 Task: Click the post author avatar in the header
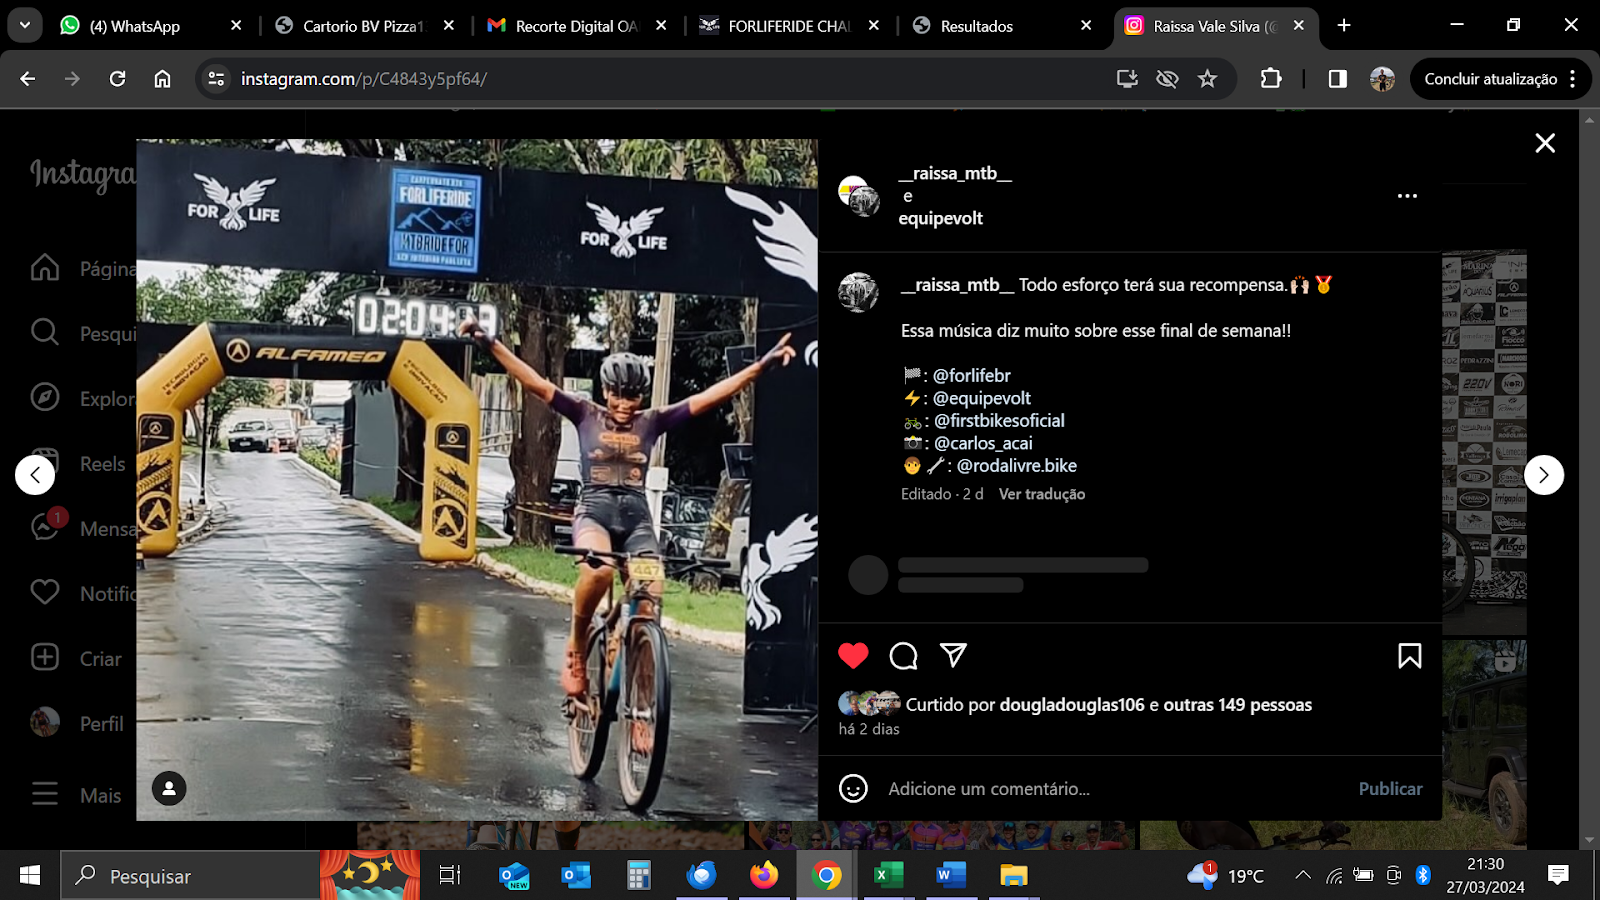point(858,196)
